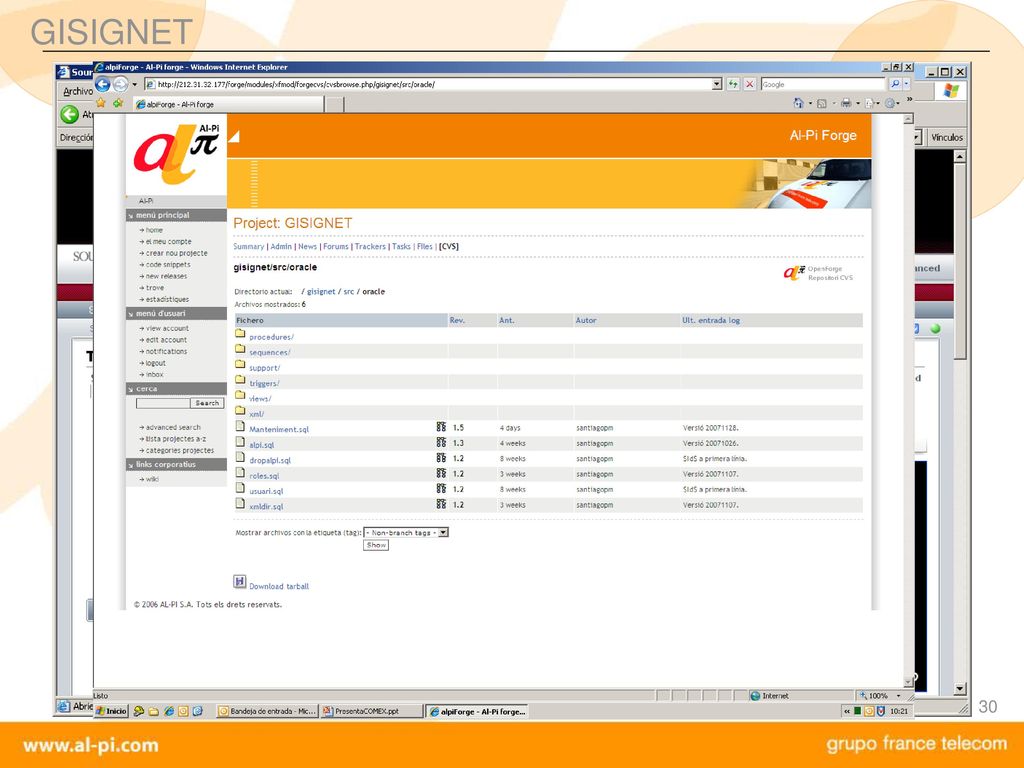This screenshot has height=768, width=1024.
Task: Click the Show button under tag selector
Action: pyautogui.click(x=376, y=545)
